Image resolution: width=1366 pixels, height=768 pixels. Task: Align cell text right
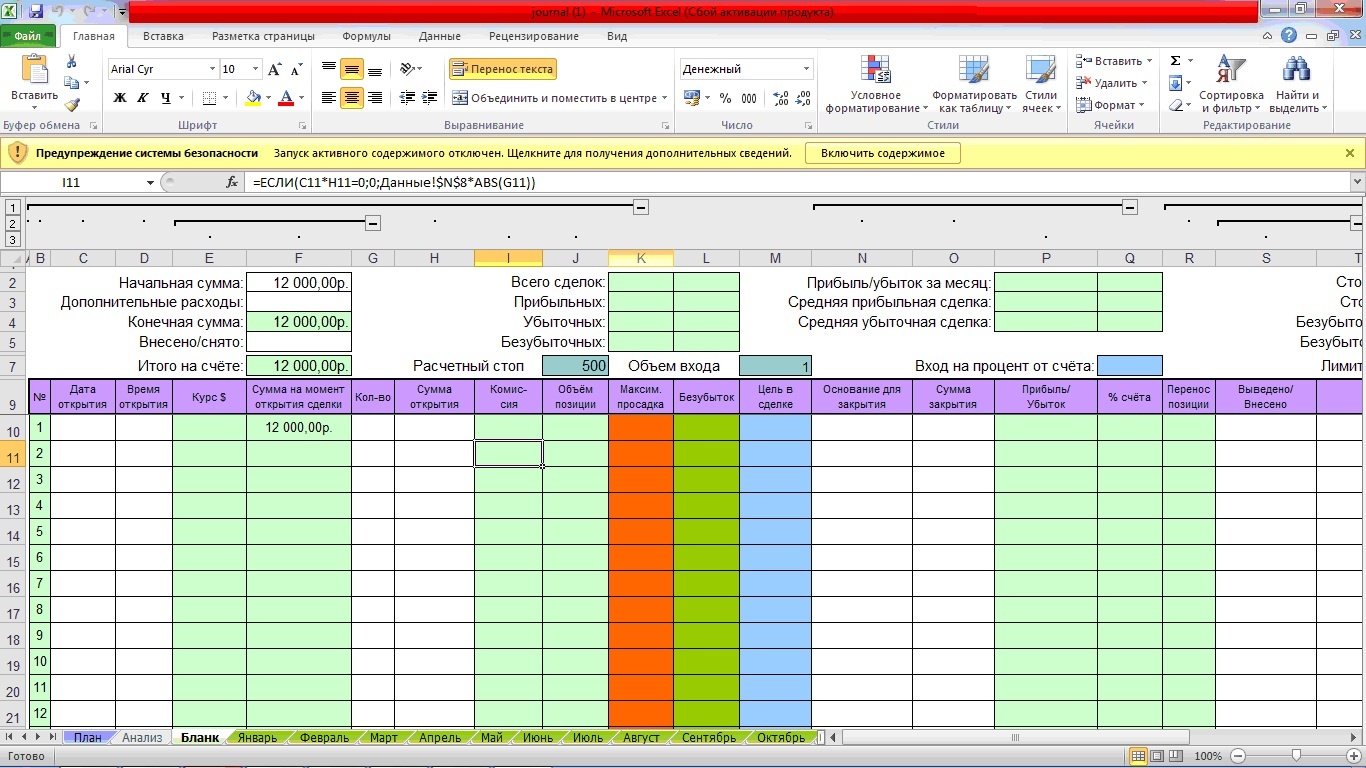pyautogui.click(x=375, y=98)
